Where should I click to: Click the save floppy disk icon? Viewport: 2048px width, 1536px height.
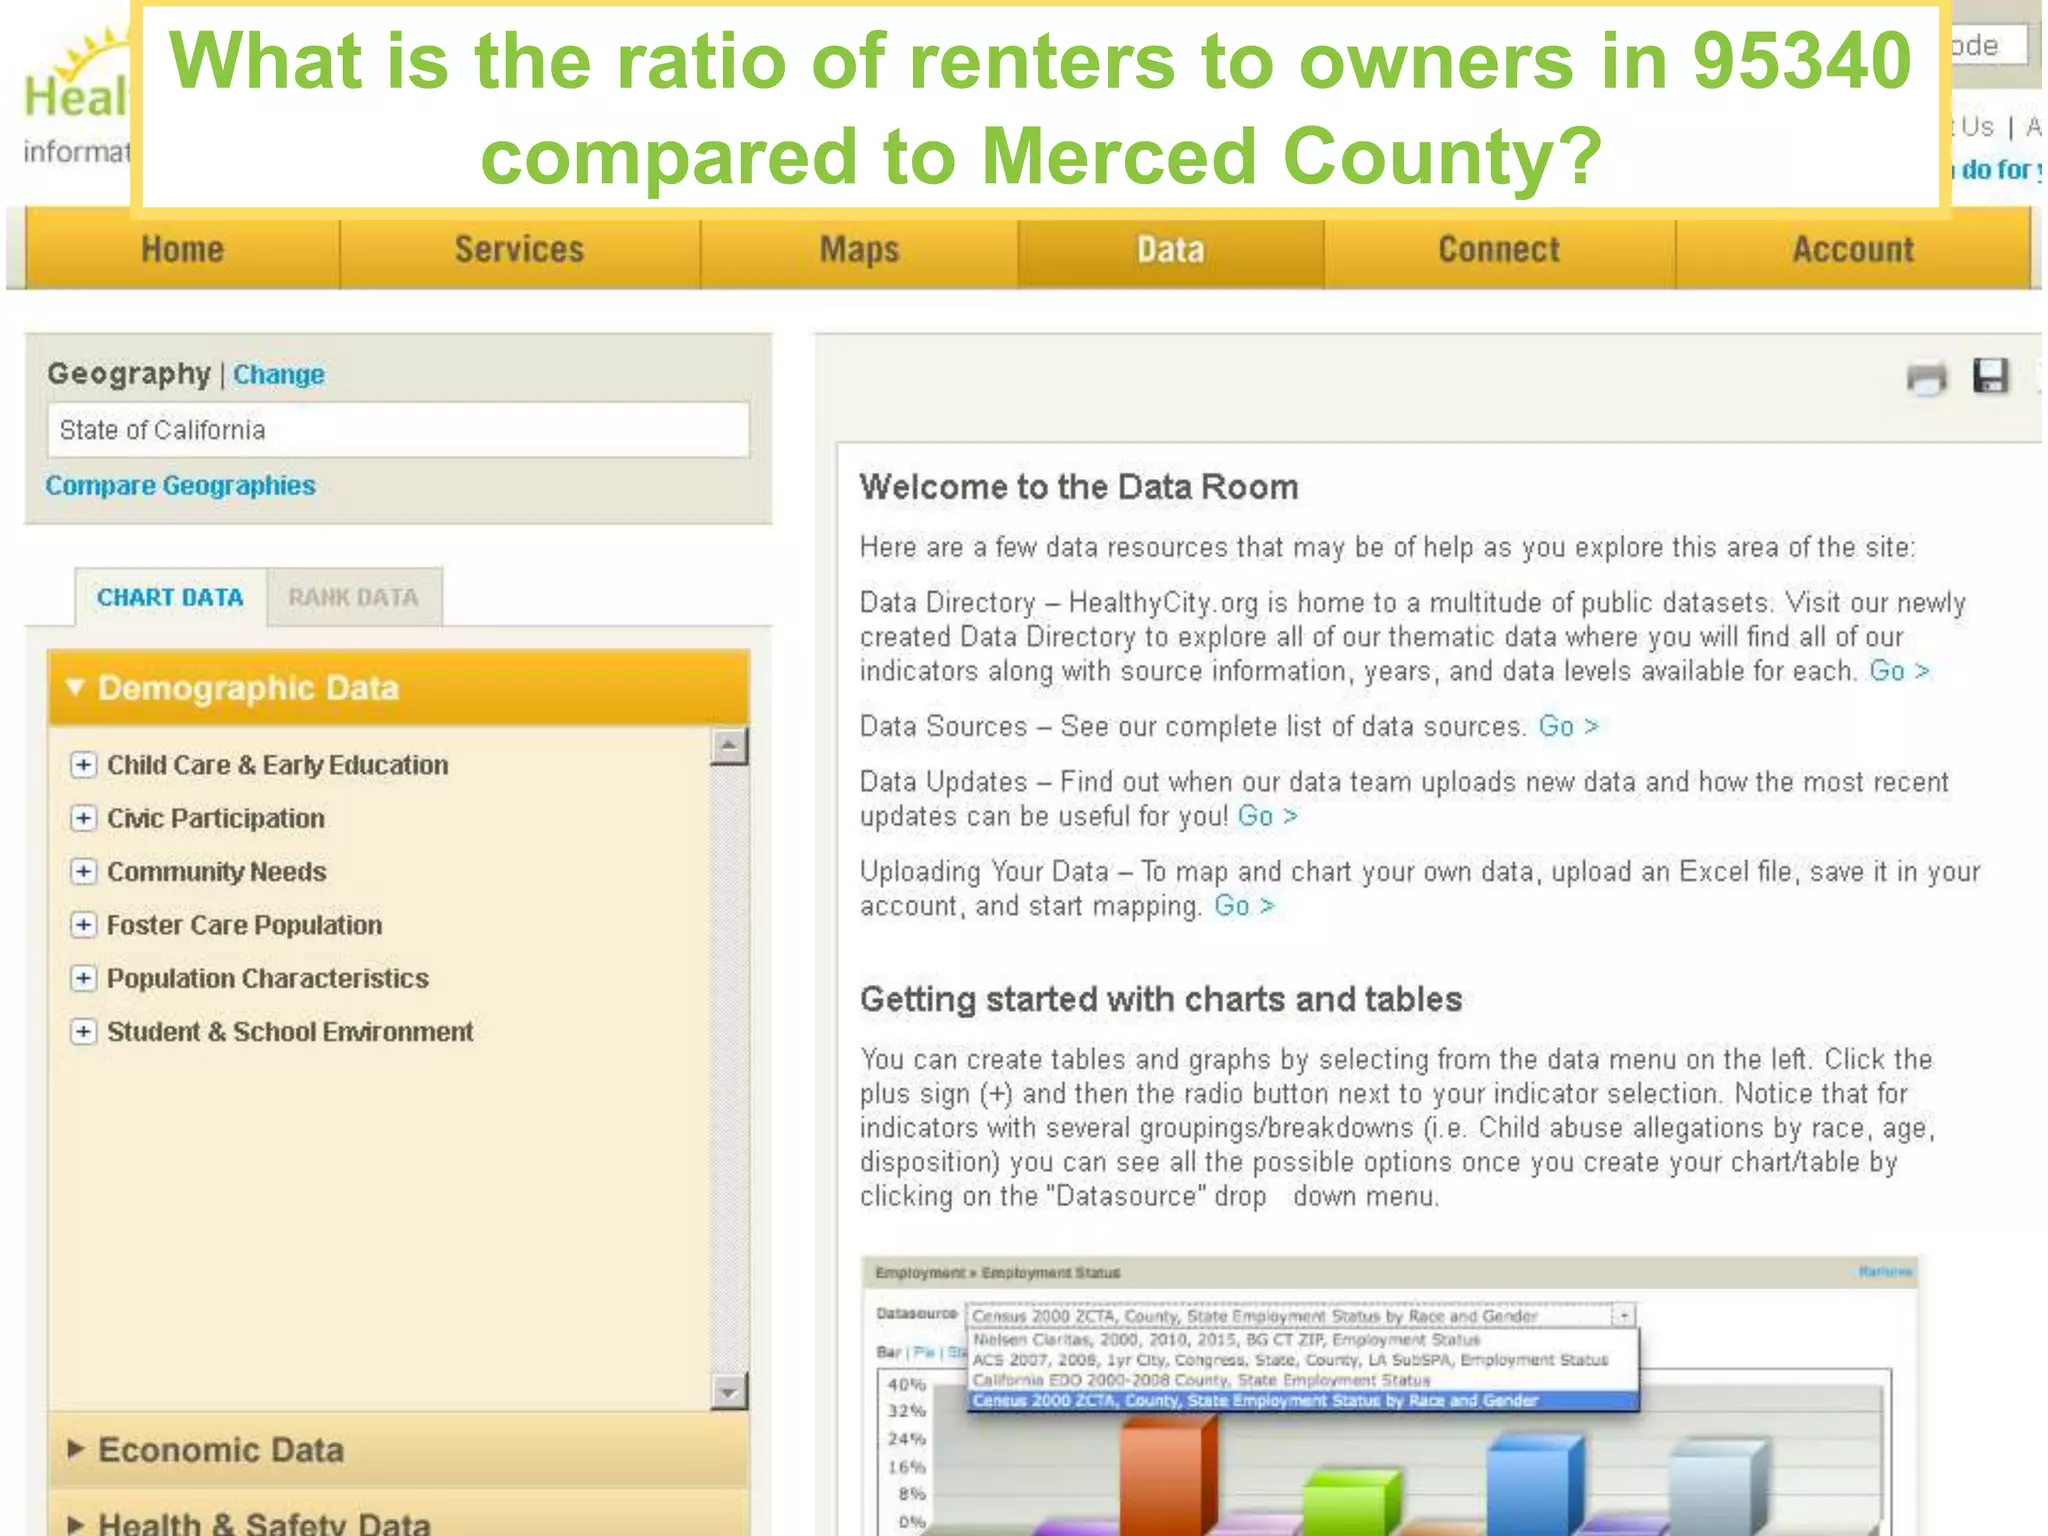point(1990,376)
